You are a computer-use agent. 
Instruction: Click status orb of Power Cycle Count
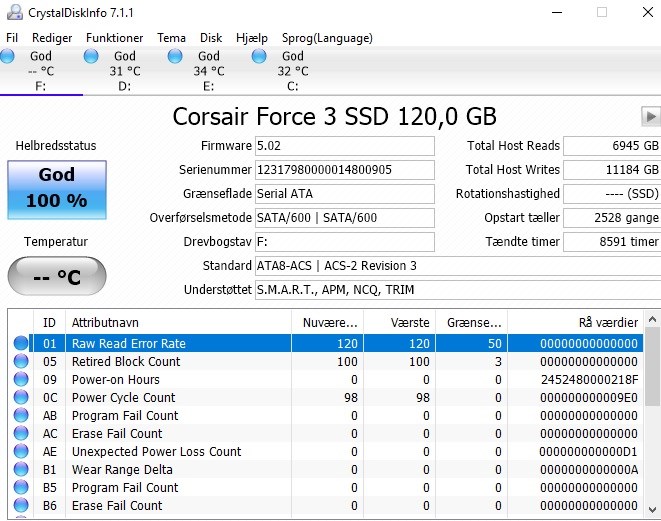click(21, 397)
